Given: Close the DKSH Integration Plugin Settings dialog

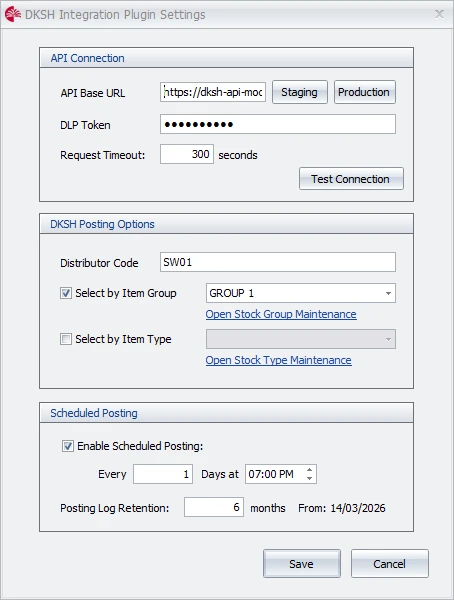Looking at the screenshot, I should point(439,14).
